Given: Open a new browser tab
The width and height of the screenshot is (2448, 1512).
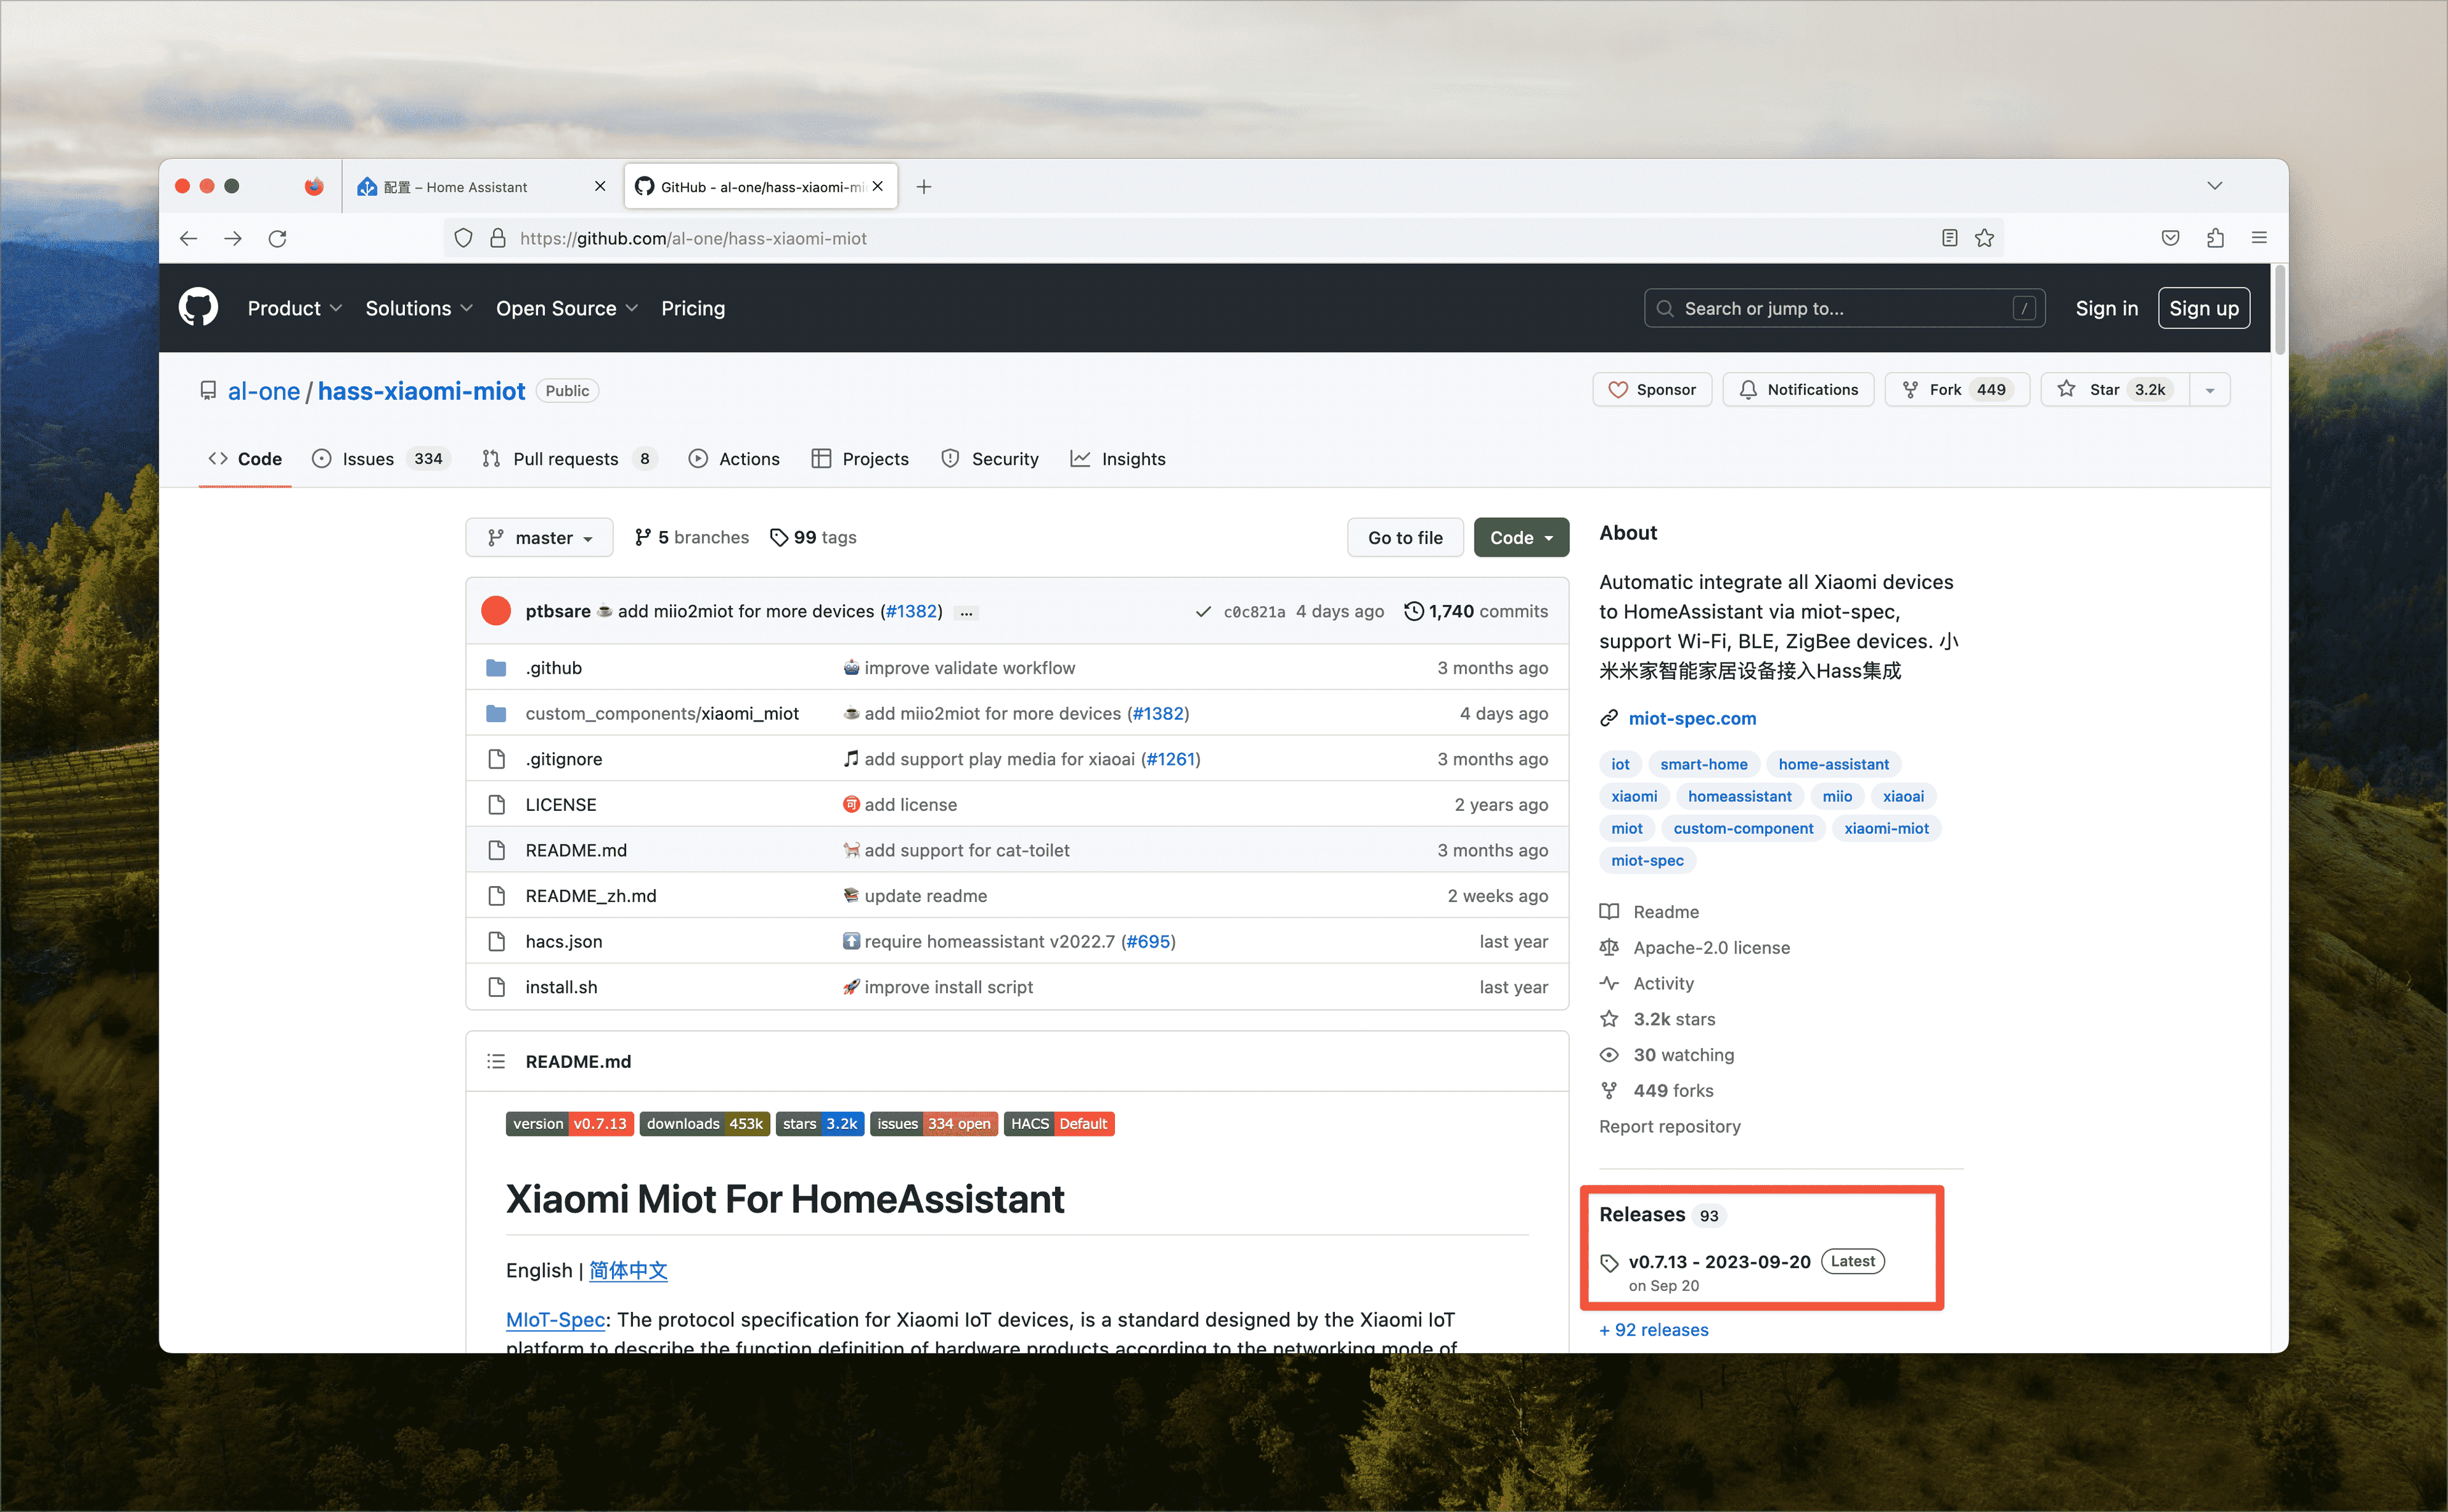Looking at the screenshot, I should (x=924, y=187).
